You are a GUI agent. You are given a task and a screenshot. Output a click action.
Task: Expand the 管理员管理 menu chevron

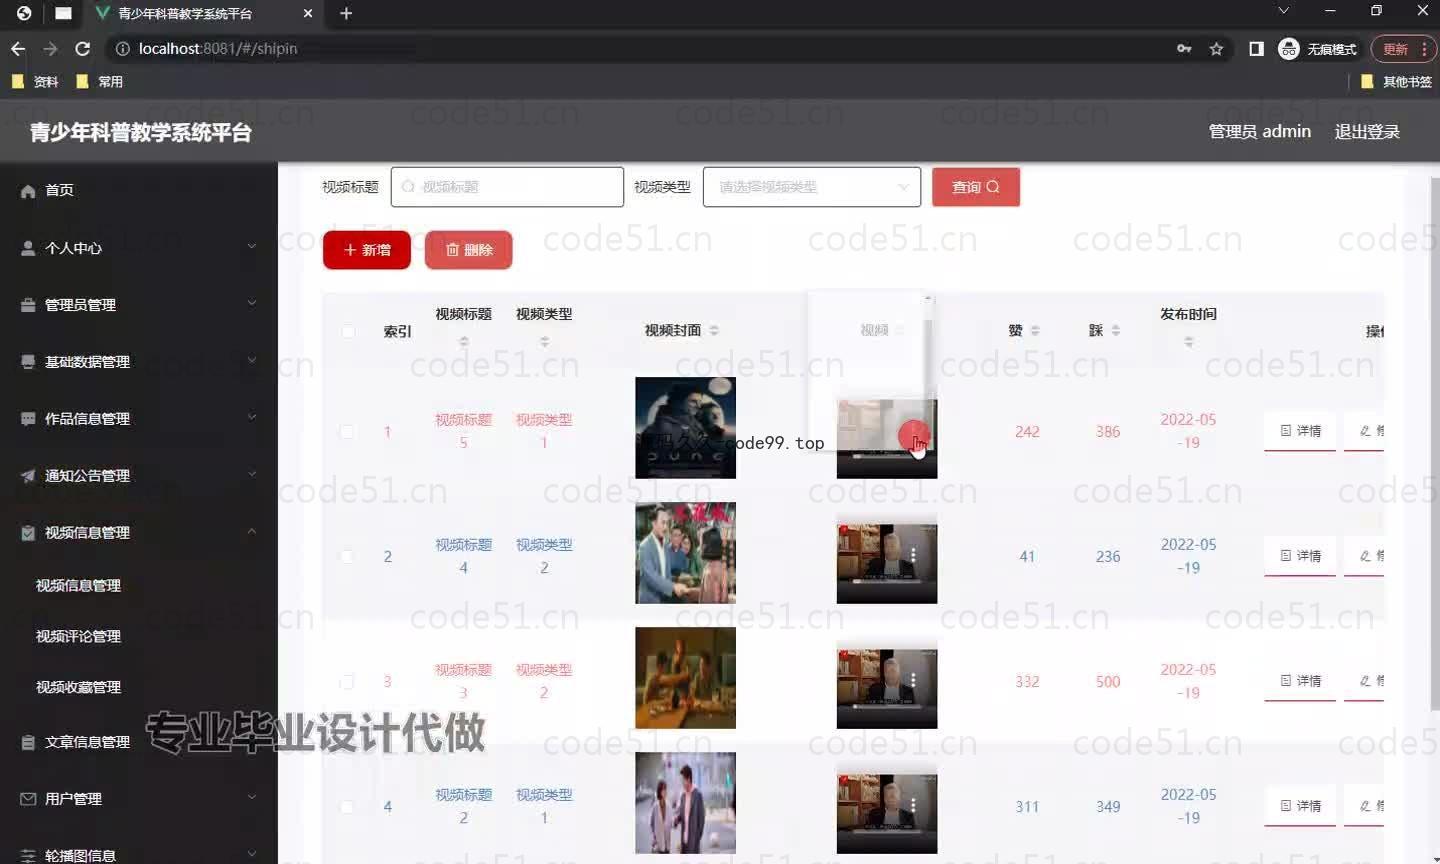pos(252,303)
